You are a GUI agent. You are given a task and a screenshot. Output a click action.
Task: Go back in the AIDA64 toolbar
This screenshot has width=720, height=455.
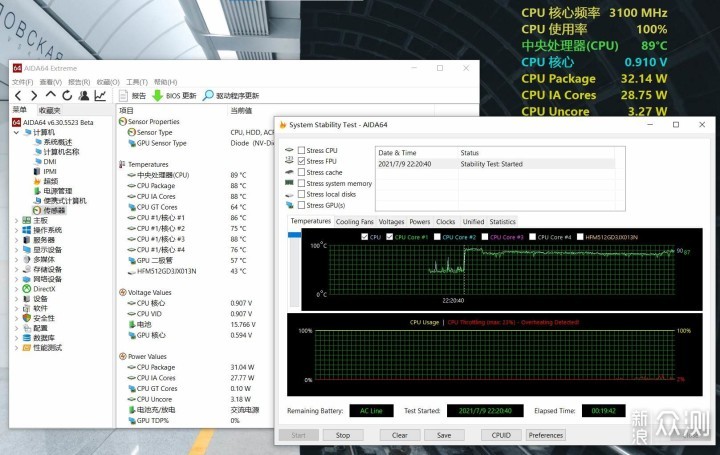18,95
